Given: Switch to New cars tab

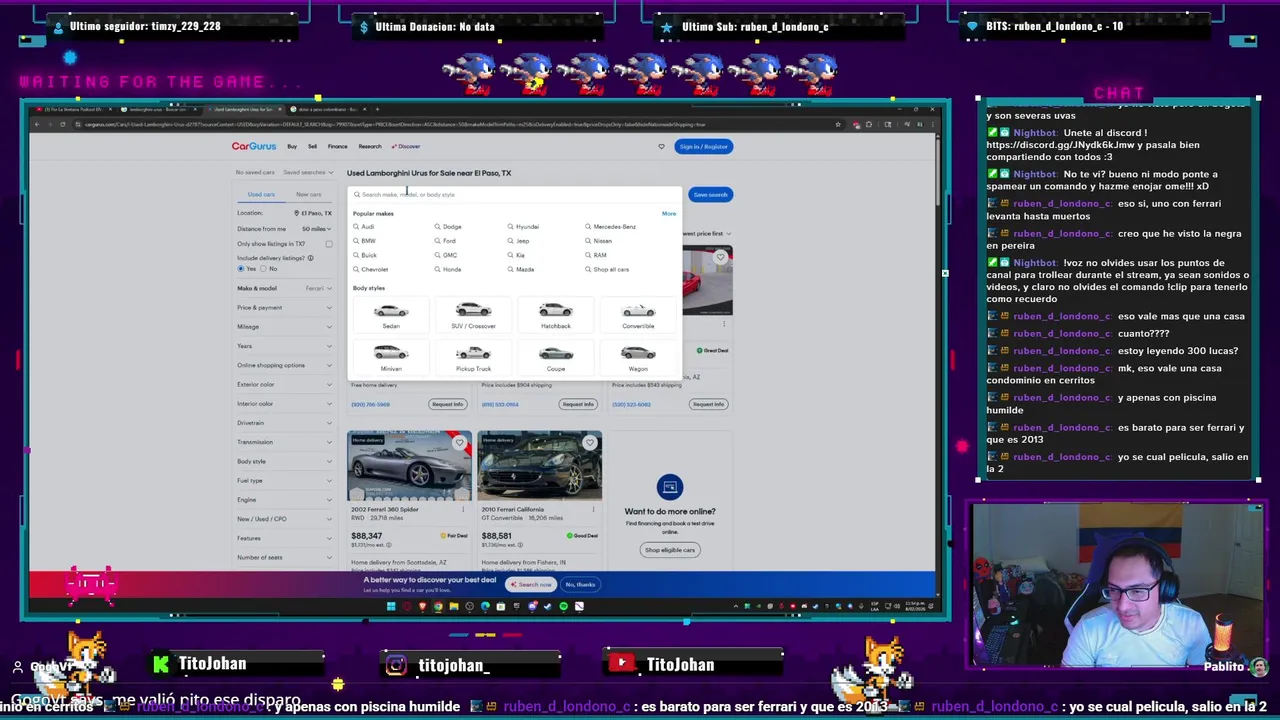Looking at the screenshot, I should [x=309, y=195].
